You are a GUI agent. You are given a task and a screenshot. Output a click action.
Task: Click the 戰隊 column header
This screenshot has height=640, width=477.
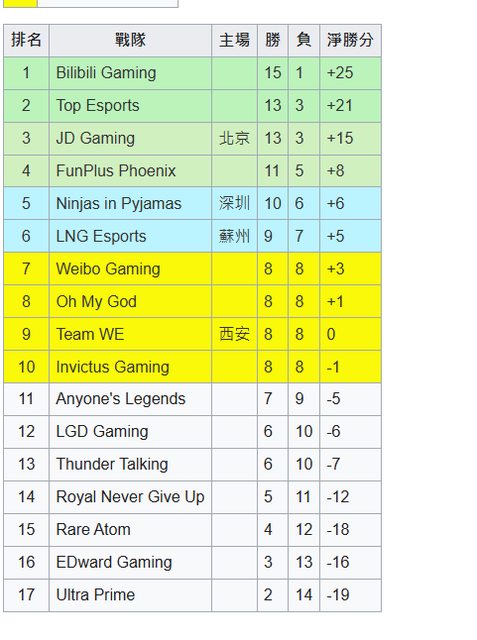[130, 40]
